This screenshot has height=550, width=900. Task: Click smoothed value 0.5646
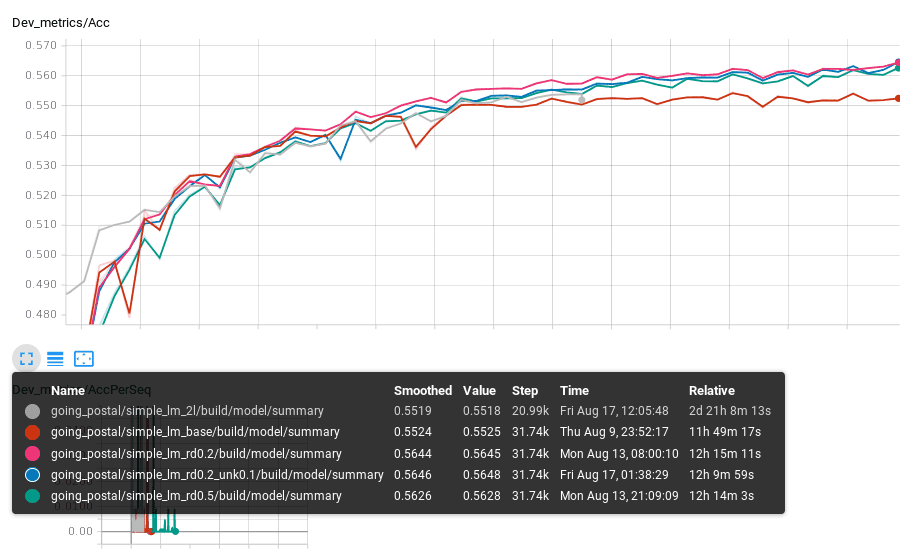click(413, 475)
